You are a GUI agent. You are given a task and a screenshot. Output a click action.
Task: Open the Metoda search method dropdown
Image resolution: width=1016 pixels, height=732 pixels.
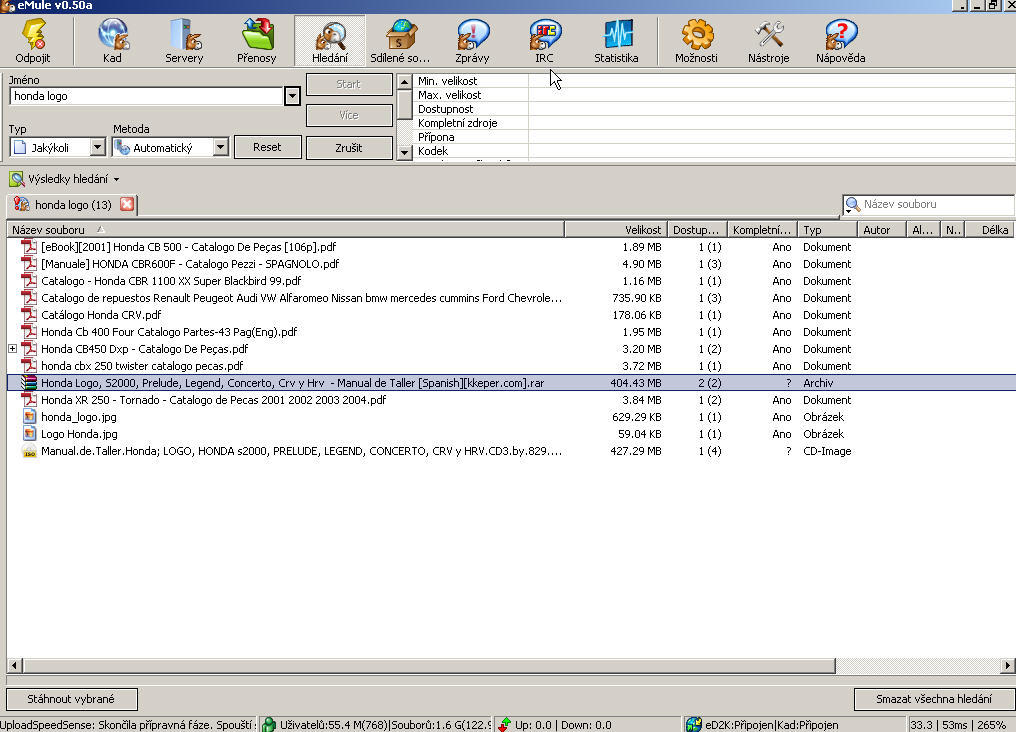tap(220, 147)
